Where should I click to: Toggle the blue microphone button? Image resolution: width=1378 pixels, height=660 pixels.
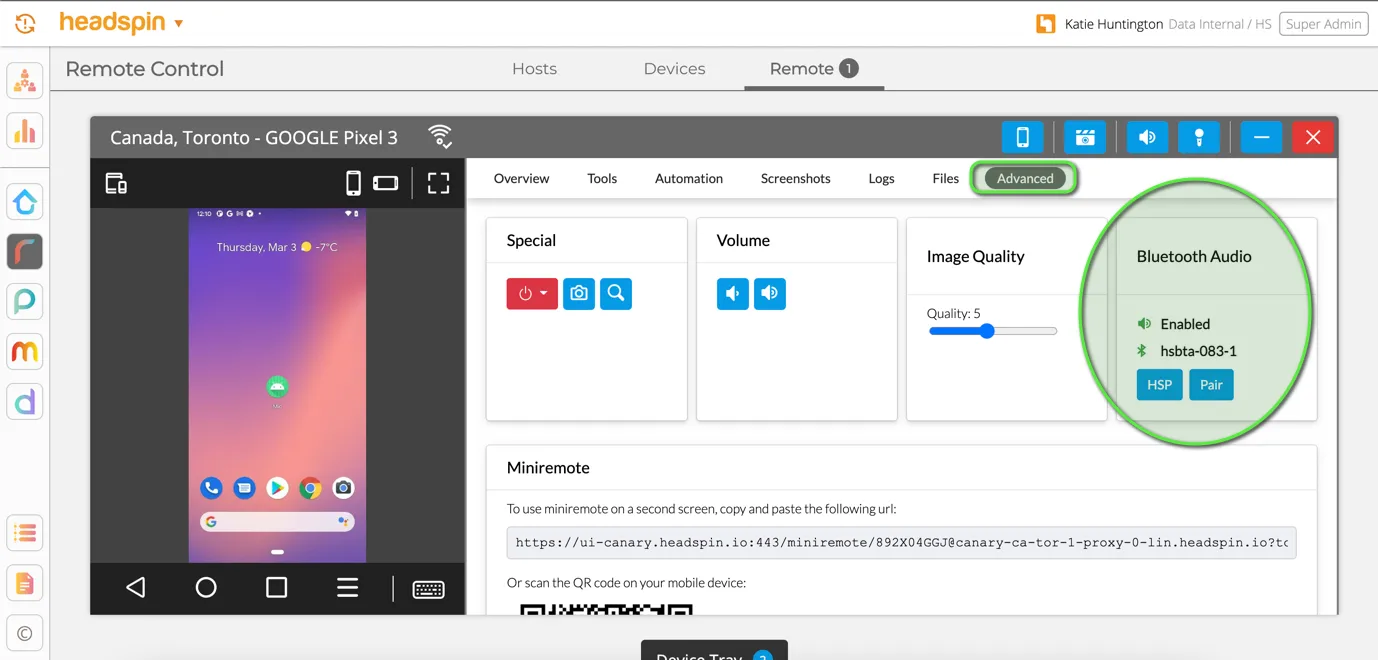1198,137
